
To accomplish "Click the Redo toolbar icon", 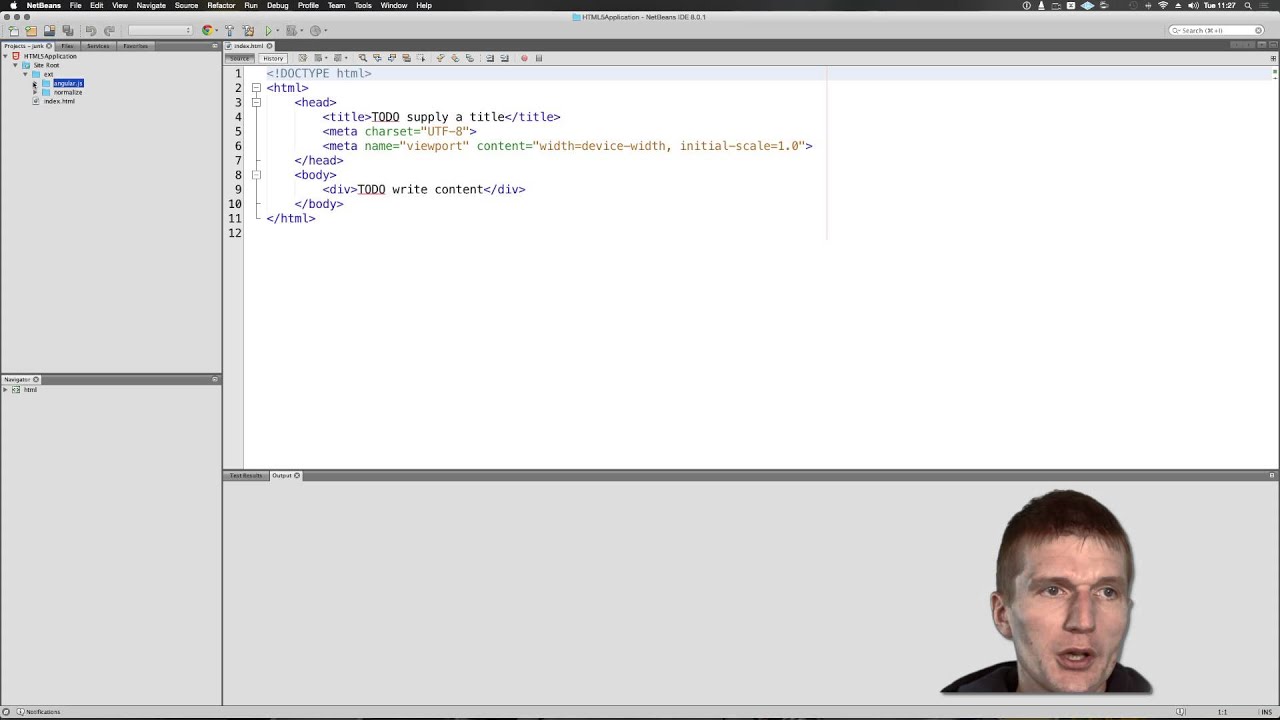I will pos(109,31).
